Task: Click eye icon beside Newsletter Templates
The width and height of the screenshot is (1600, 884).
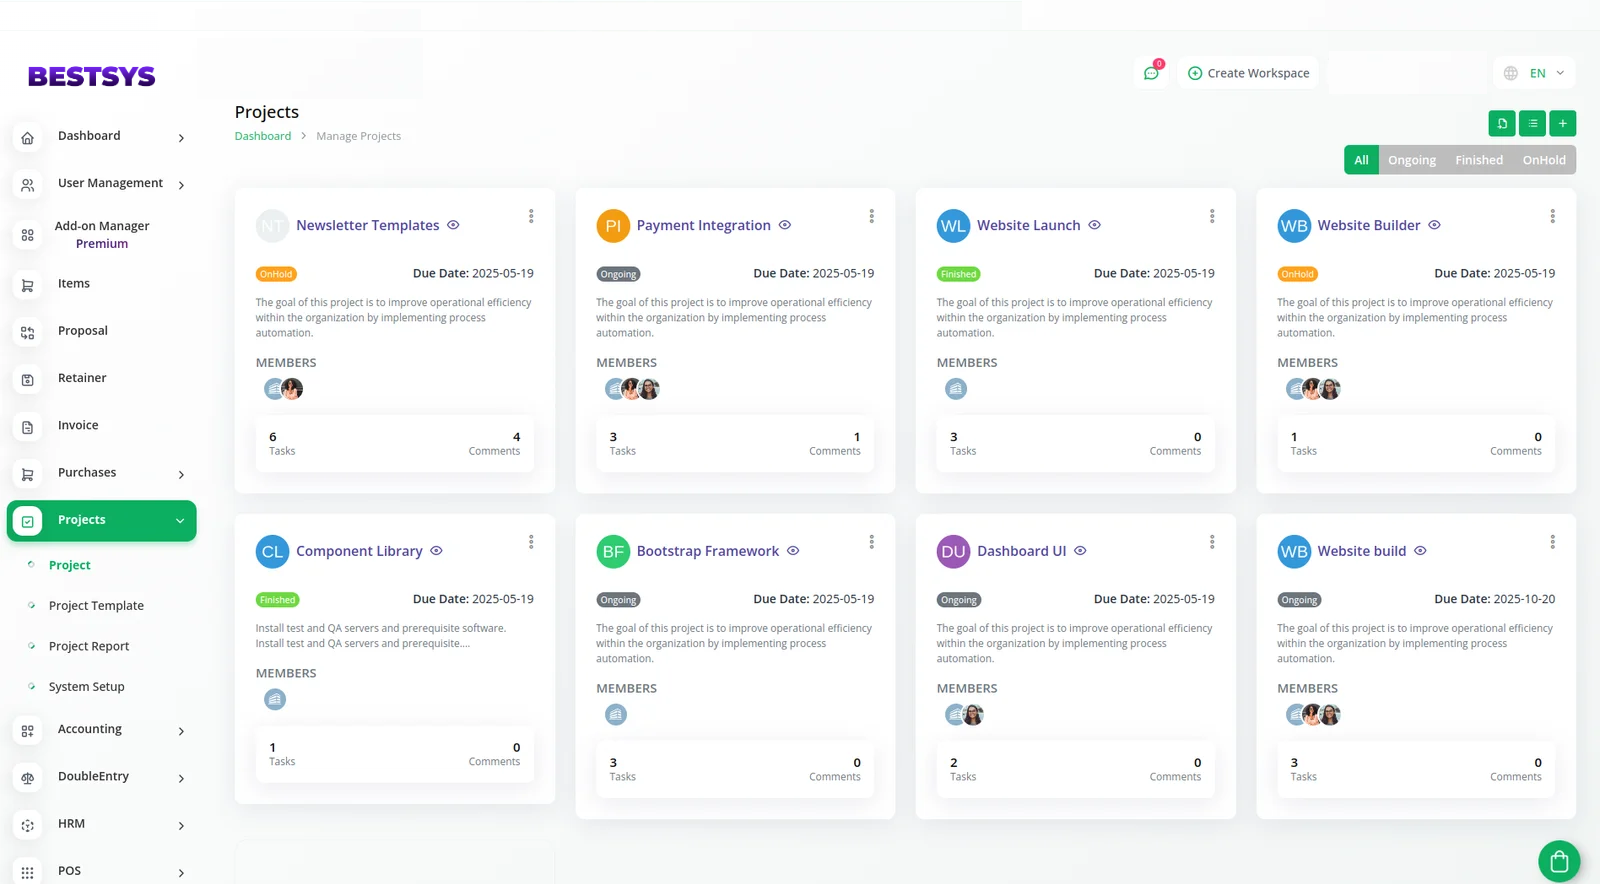Action: pyautogui.click(x=453, y=225)
